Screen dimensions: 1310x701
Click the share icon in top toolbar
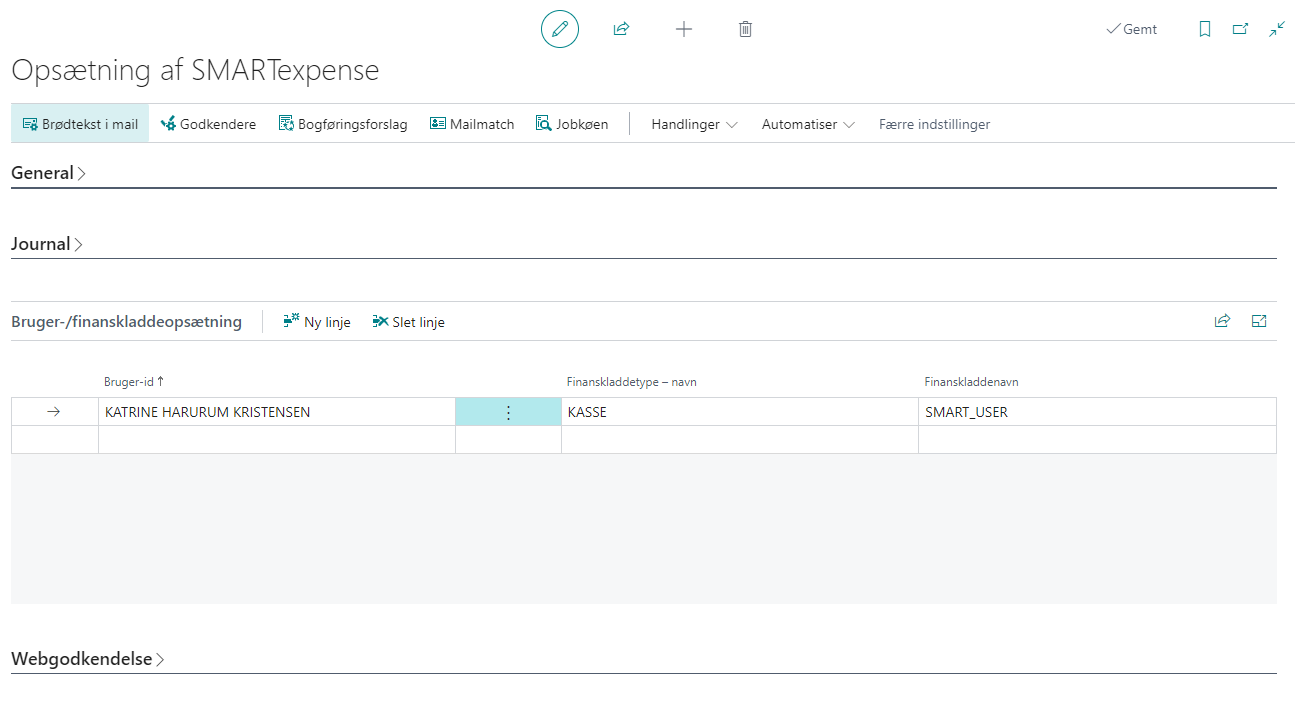click(x=621, y=29)
